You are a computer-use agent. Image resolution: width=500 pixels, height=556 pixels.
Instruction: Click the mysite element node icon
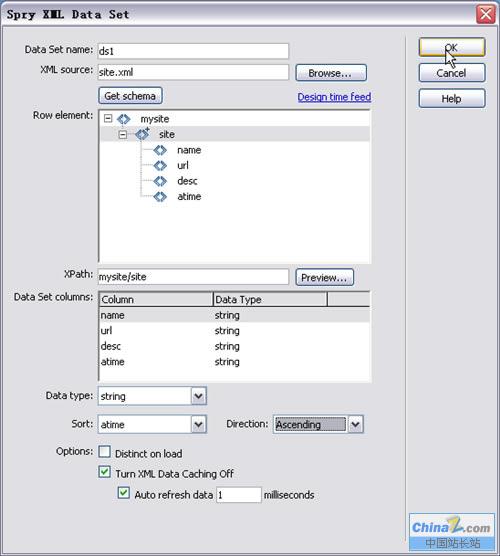[x=123, y=119]
